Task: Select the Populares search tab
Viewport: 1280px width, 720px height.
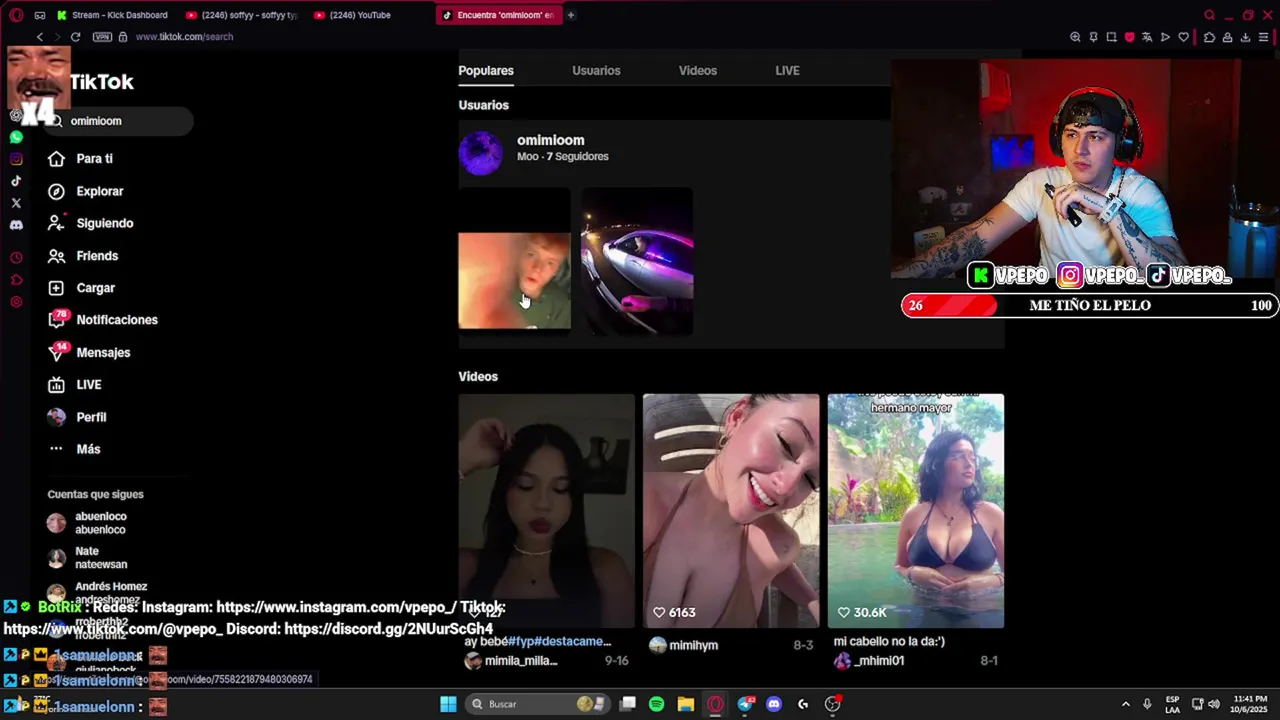Action: [486, 71]
